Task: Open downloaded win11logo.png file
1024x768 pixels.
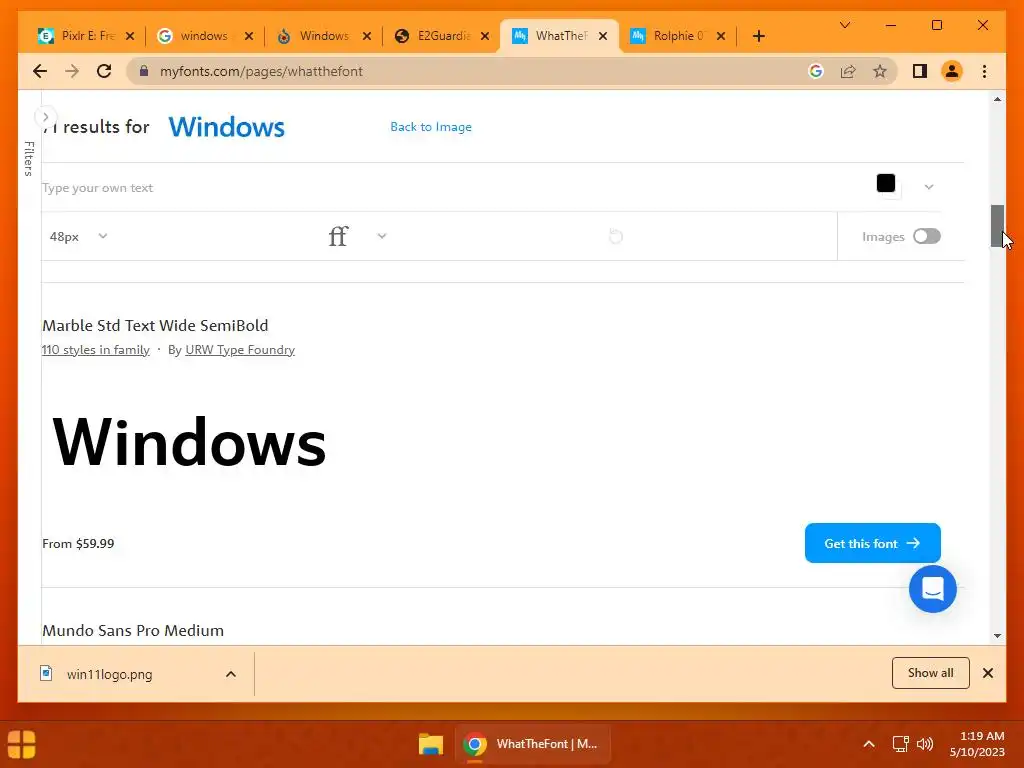Action: pos(109,674)
